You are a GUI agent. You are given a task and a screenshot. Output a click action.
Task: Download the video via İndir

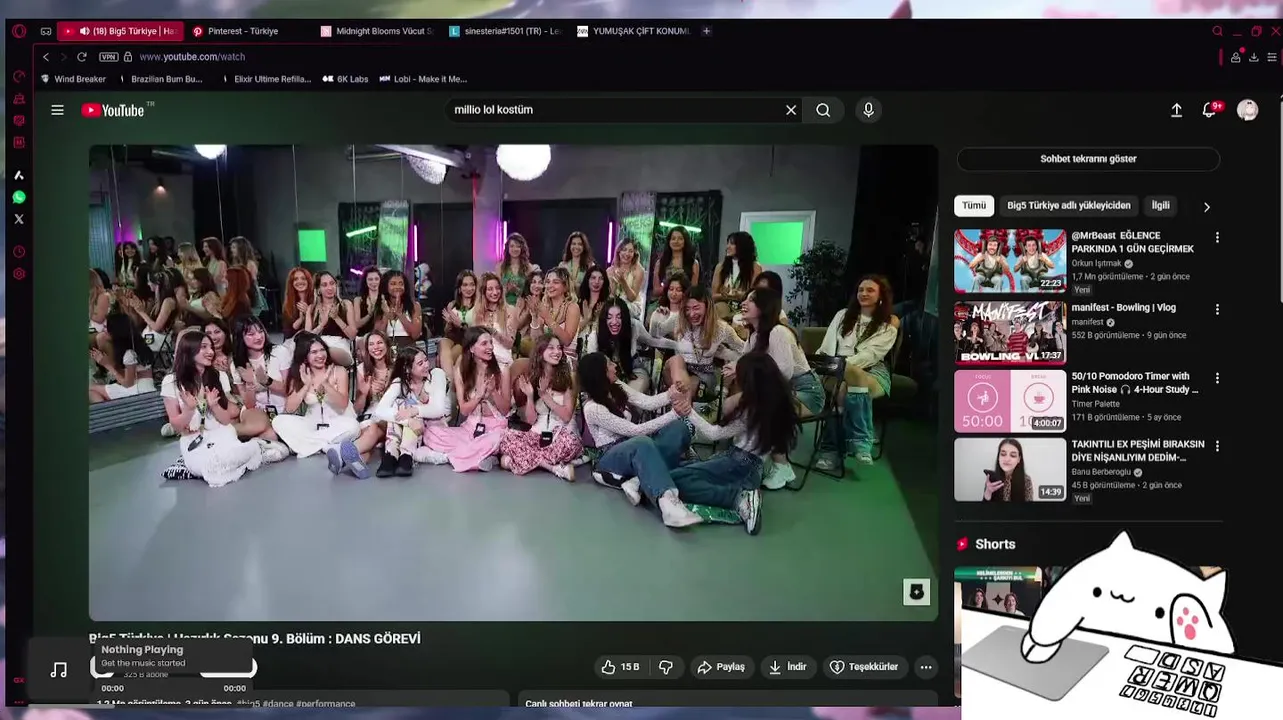787,667
